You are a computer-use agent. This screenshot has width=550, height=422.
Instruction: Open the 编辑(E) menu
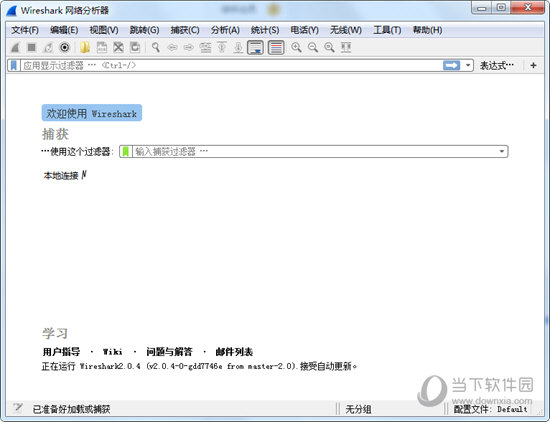(64, 30)
